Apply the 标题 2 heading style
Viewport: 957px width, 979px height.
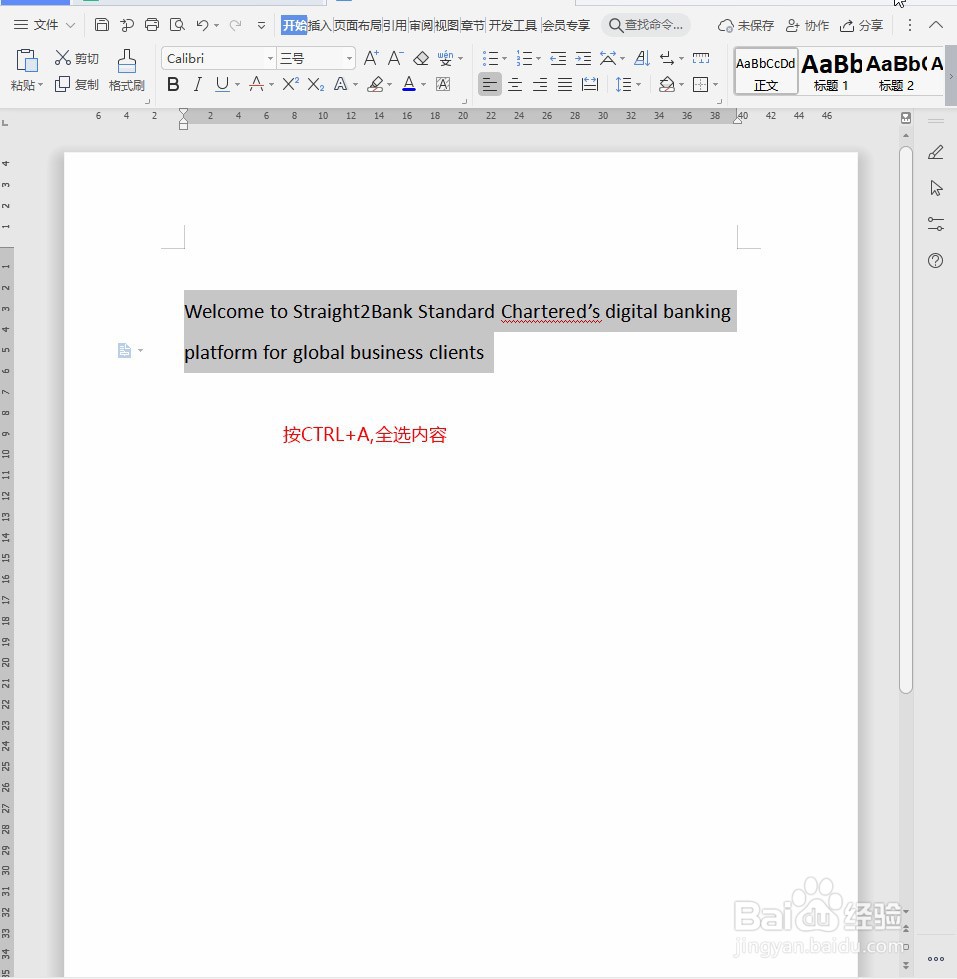896,71
